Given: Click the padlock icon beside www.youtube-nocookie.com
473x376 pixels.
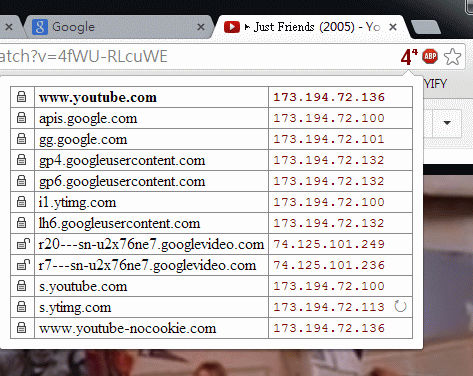Looking at the screenshot, I should click(22, 328).
